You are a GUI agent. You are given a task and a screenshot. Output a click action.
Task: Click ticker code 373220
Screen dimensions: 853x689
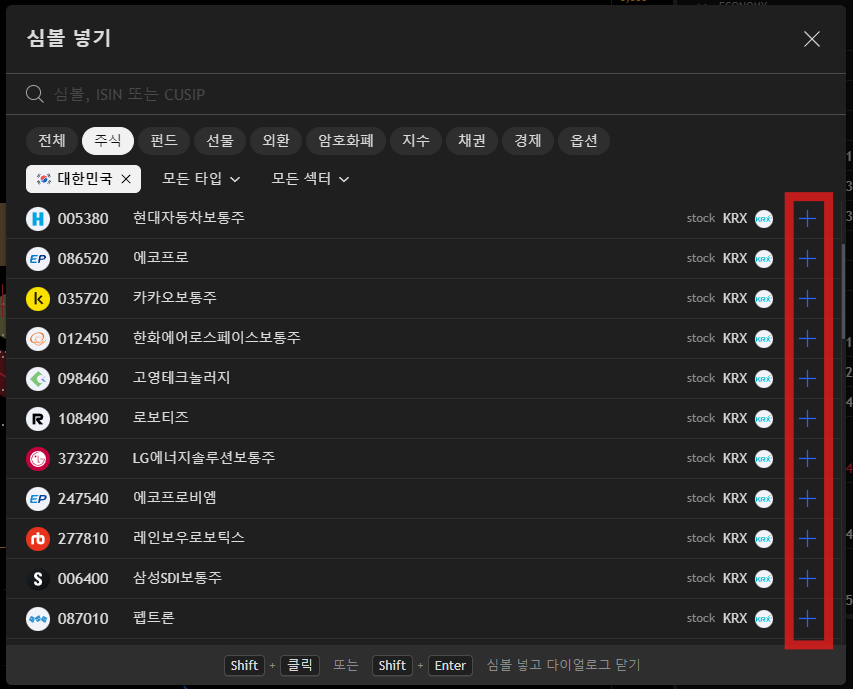[83, 459]
